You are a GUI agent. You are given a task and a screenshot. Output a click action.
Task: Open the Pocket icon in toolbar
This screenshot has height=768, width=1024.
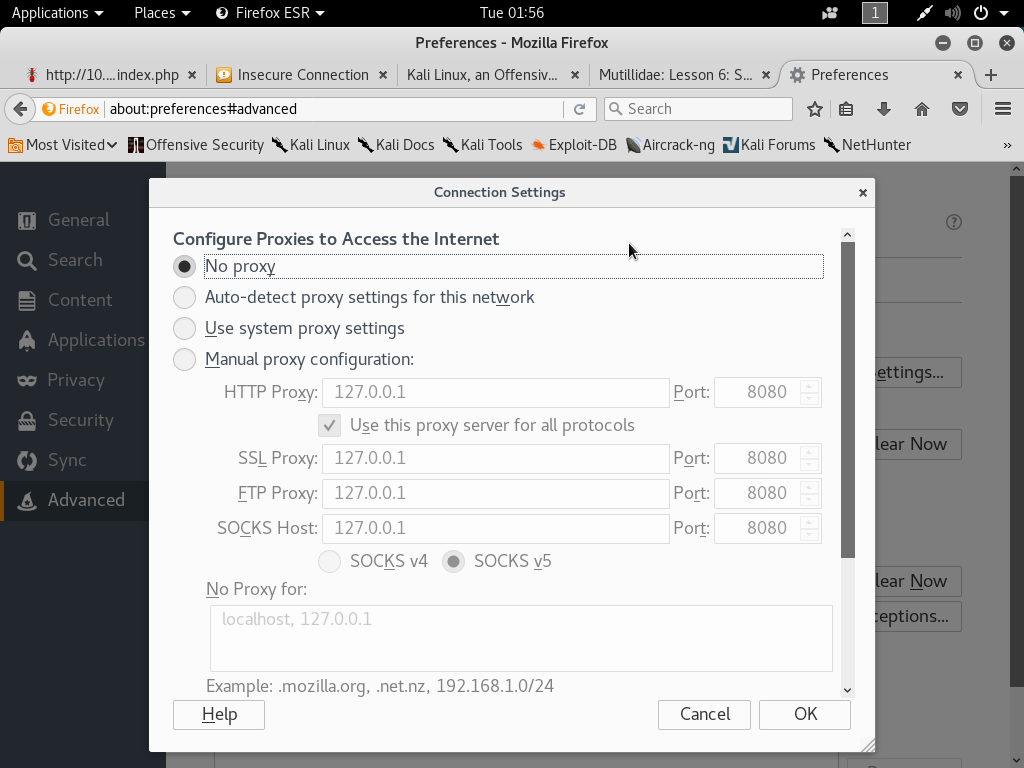point(959,109)
